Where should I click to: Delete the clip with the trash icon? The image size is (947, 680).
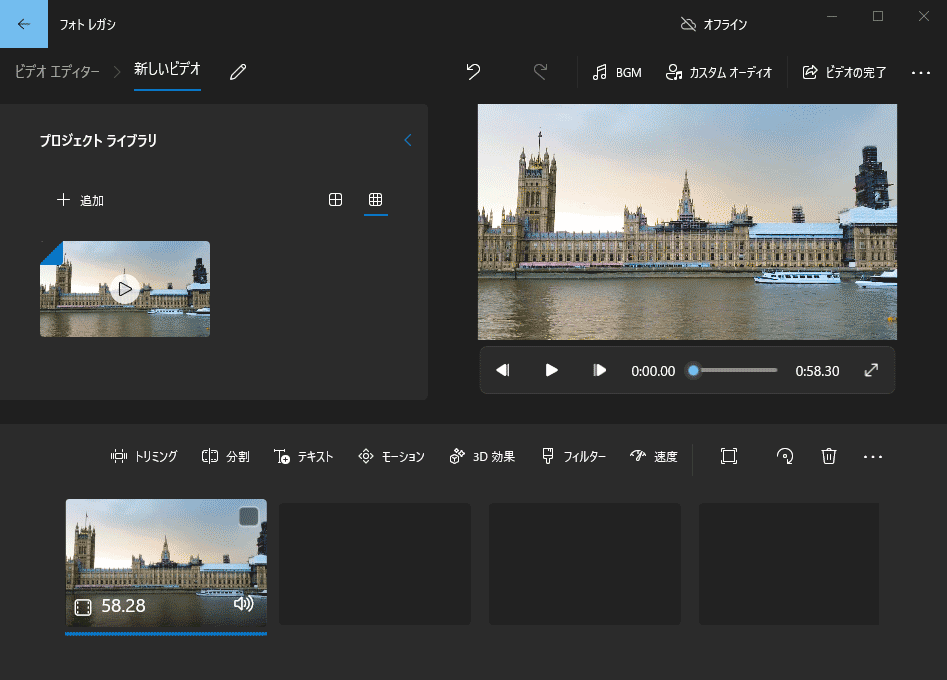[x=828, y=456]
